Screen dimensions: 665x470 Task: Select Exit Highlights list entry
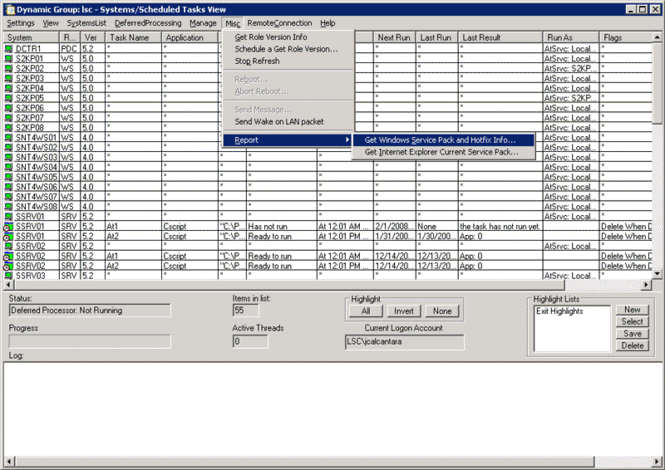(x=559, y=311)
